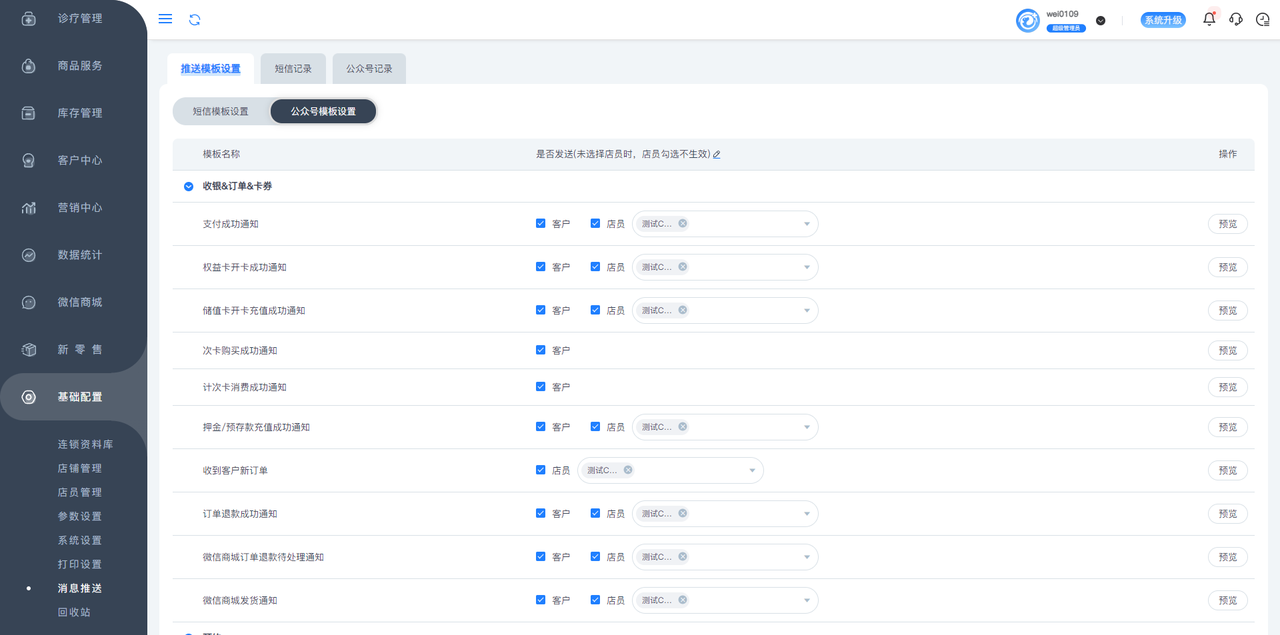This screenshot has width=1280, height=635.
Task: Open staff dropdown arrow for 订单退款成功通知
Action: tap(807, 513)
